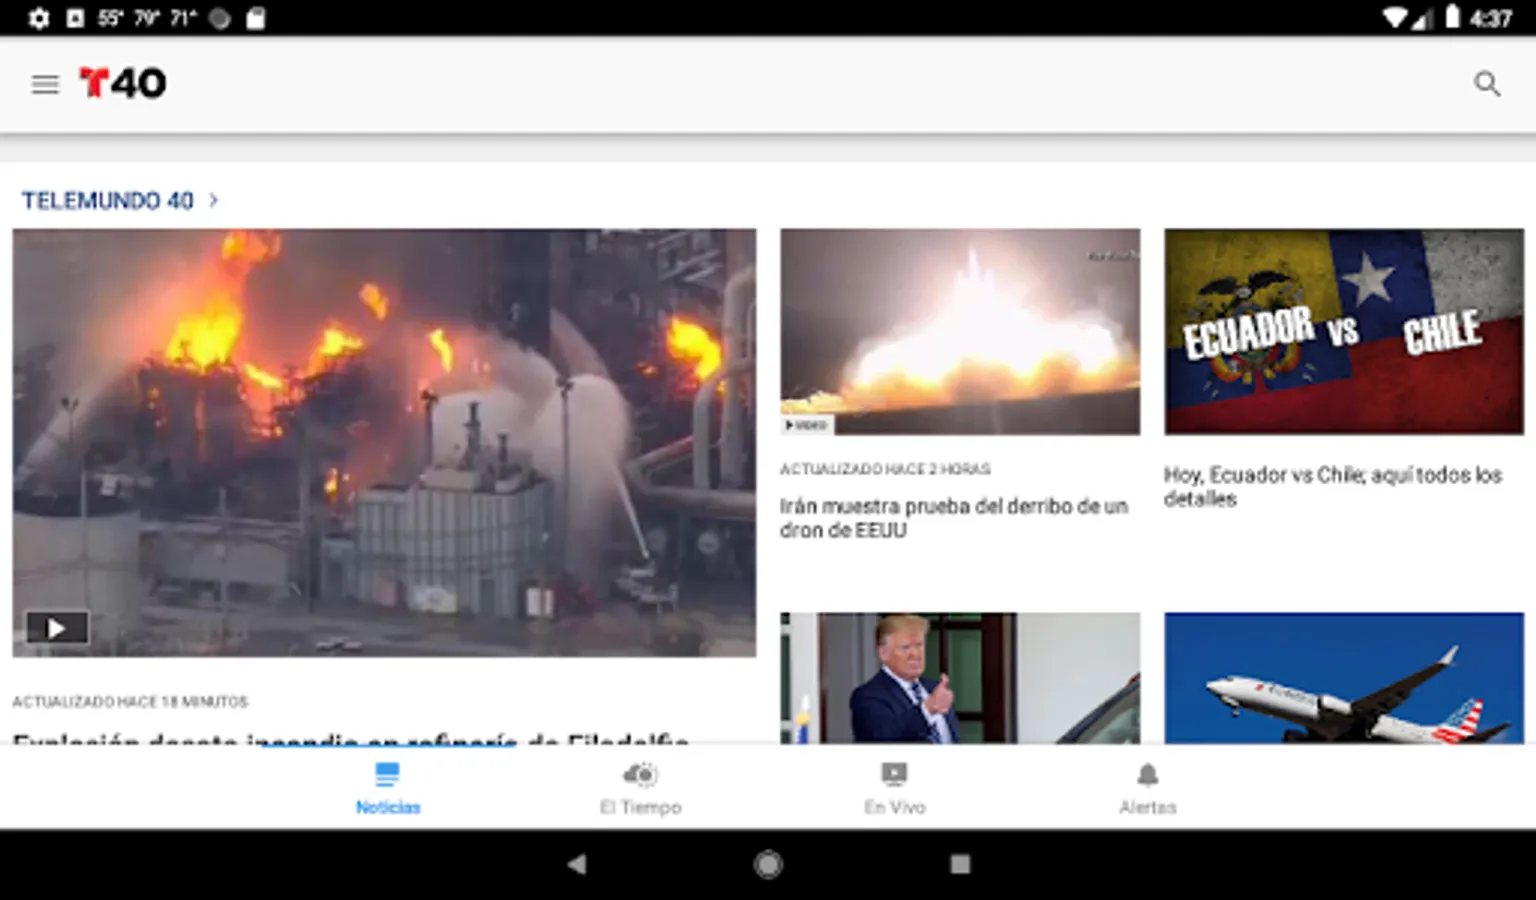1536x900 pixels.
Task: Read 'Hoy, Ecuador vs Chile' article headline
Action: 1332,487
